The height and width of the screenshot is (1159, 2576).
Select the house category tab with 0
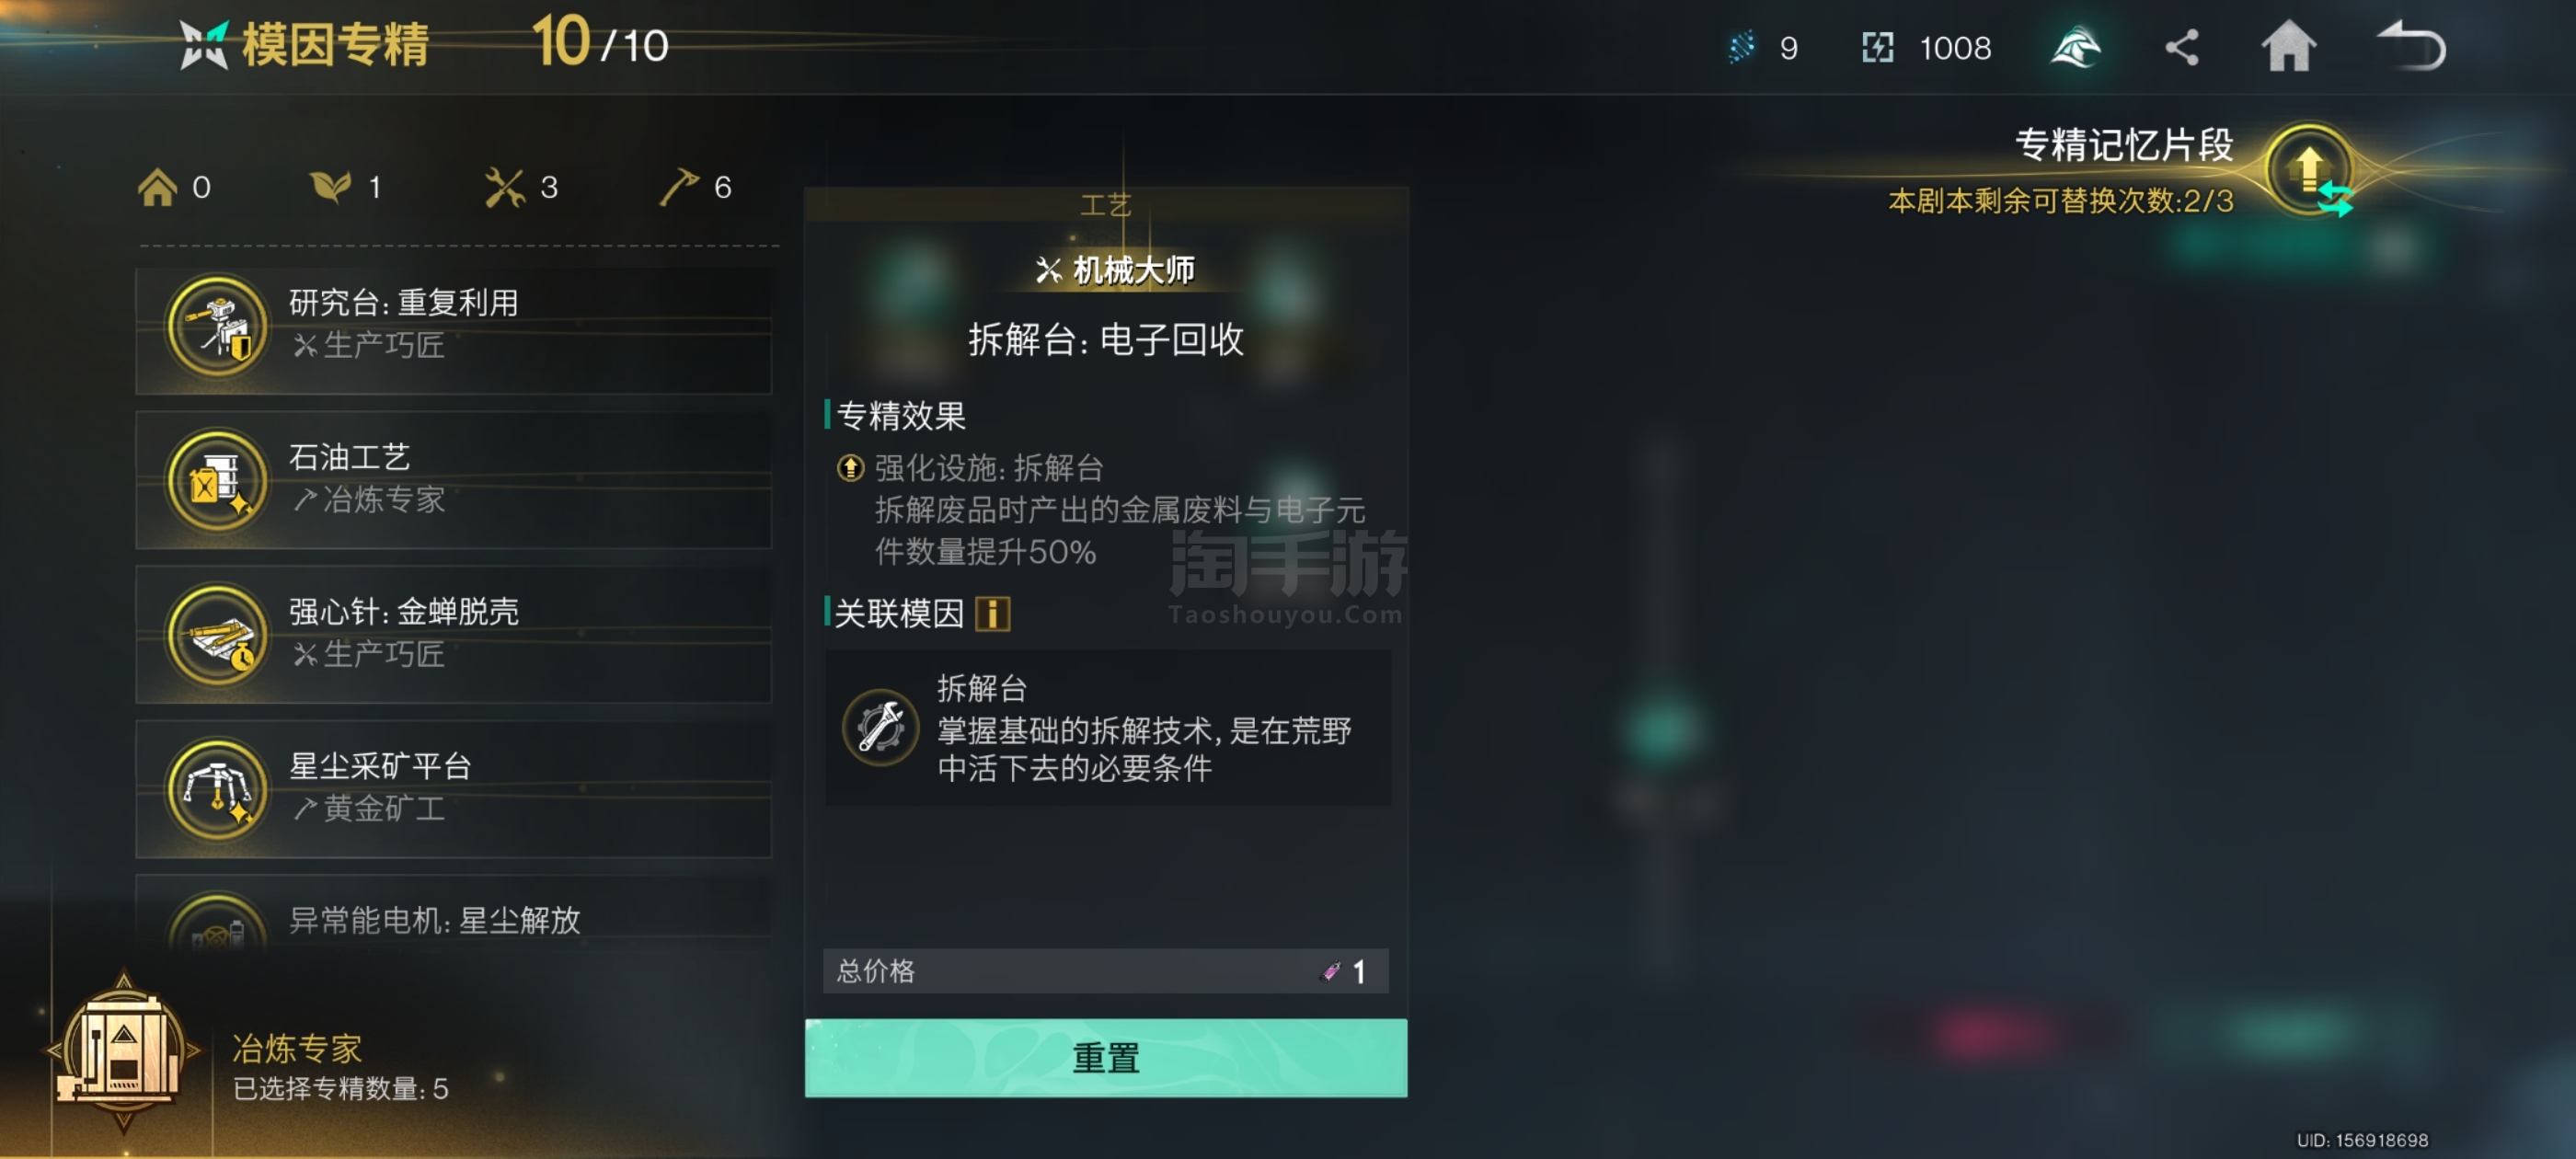(x=174, y=187)
